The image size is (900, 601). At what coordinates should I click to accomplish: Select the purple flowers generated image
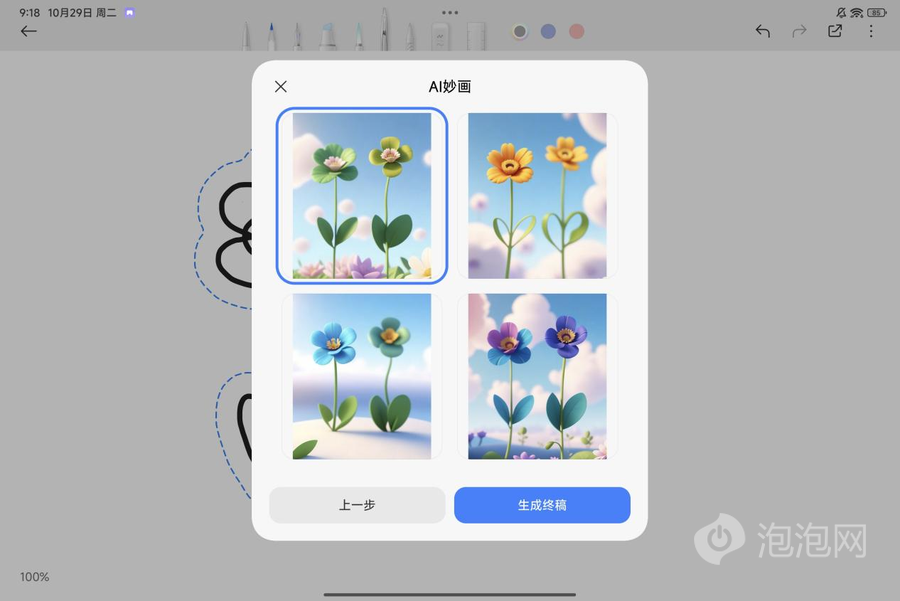click(537, 376)
